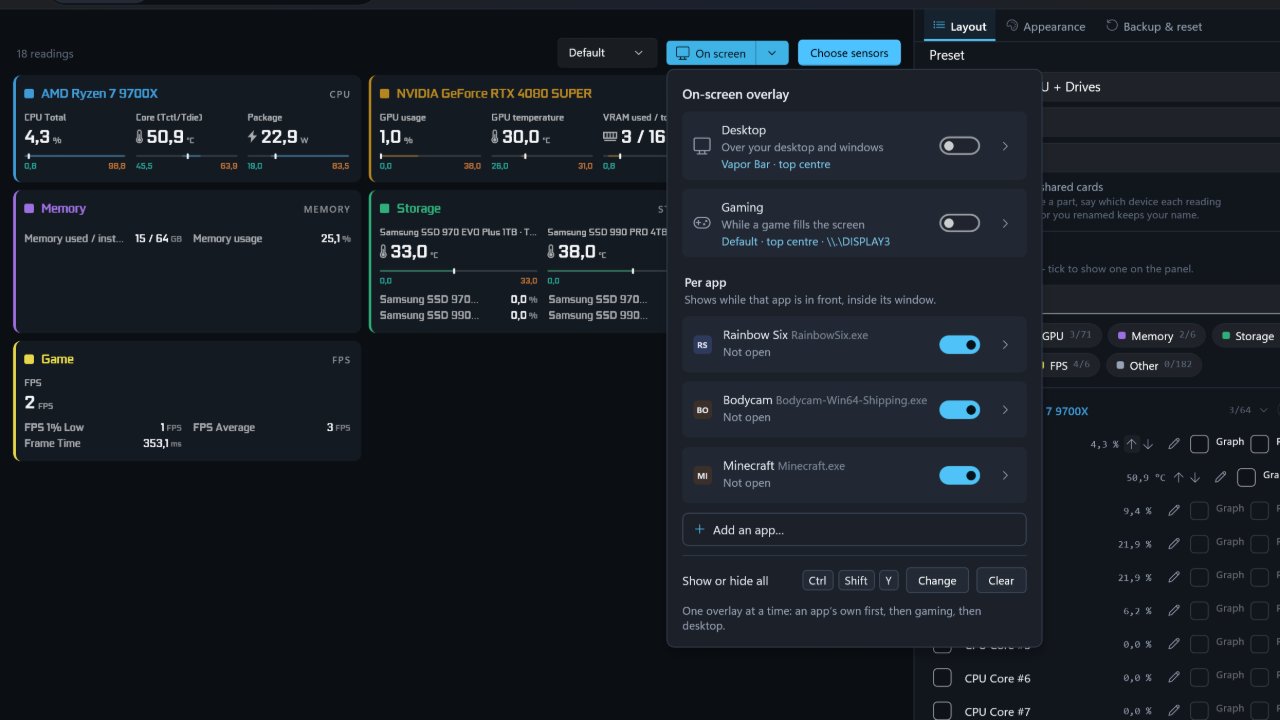The width and height of the screenshot is (1280, 720).
Task: Collapse the 9700X section via 3/64 chevron
Action: point(1265,410)
